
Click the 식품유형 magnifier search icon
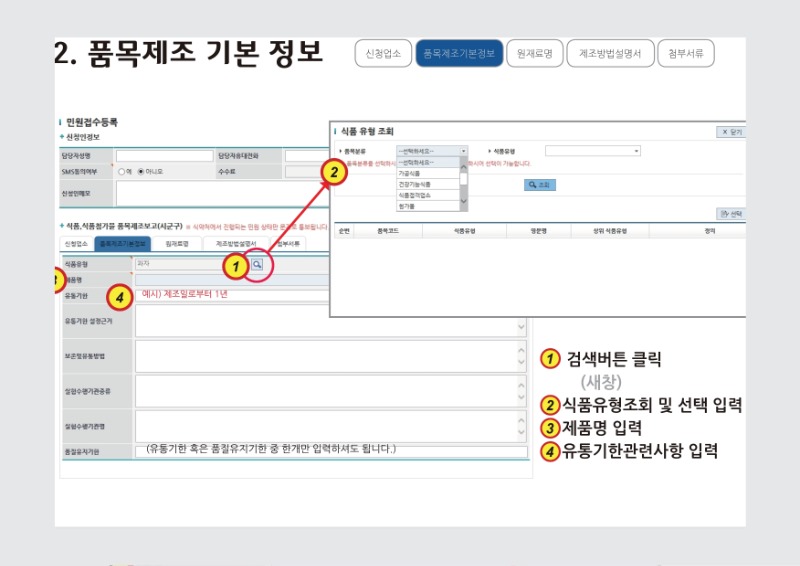257,264
